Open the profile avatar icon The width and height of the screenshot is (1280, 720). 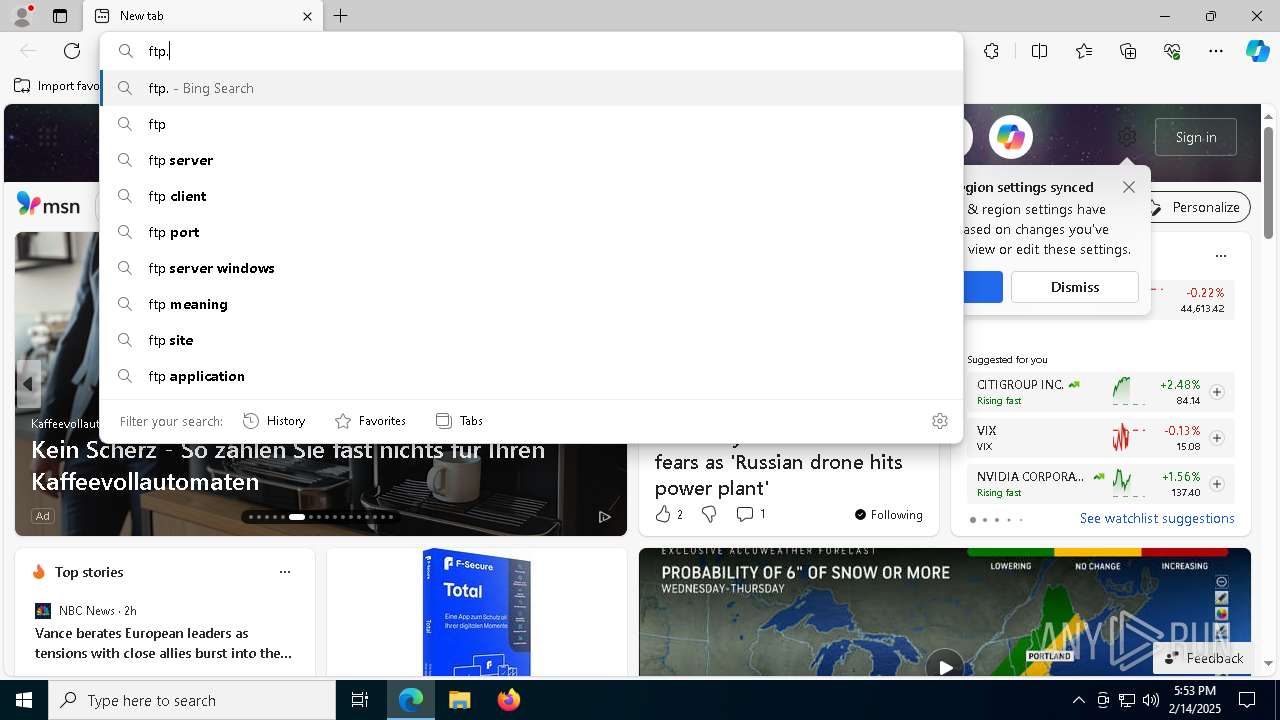[x=21, y=16]
